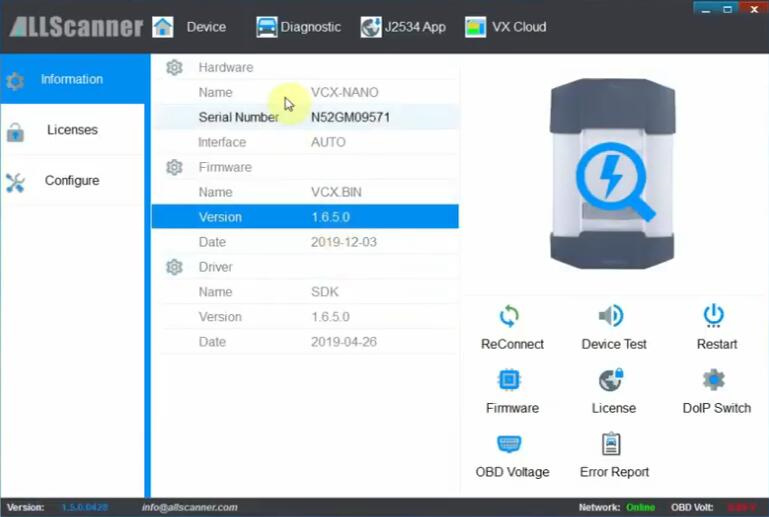Click the driver date 2019-04-26
769x517 pixels.
pos(344,342)
